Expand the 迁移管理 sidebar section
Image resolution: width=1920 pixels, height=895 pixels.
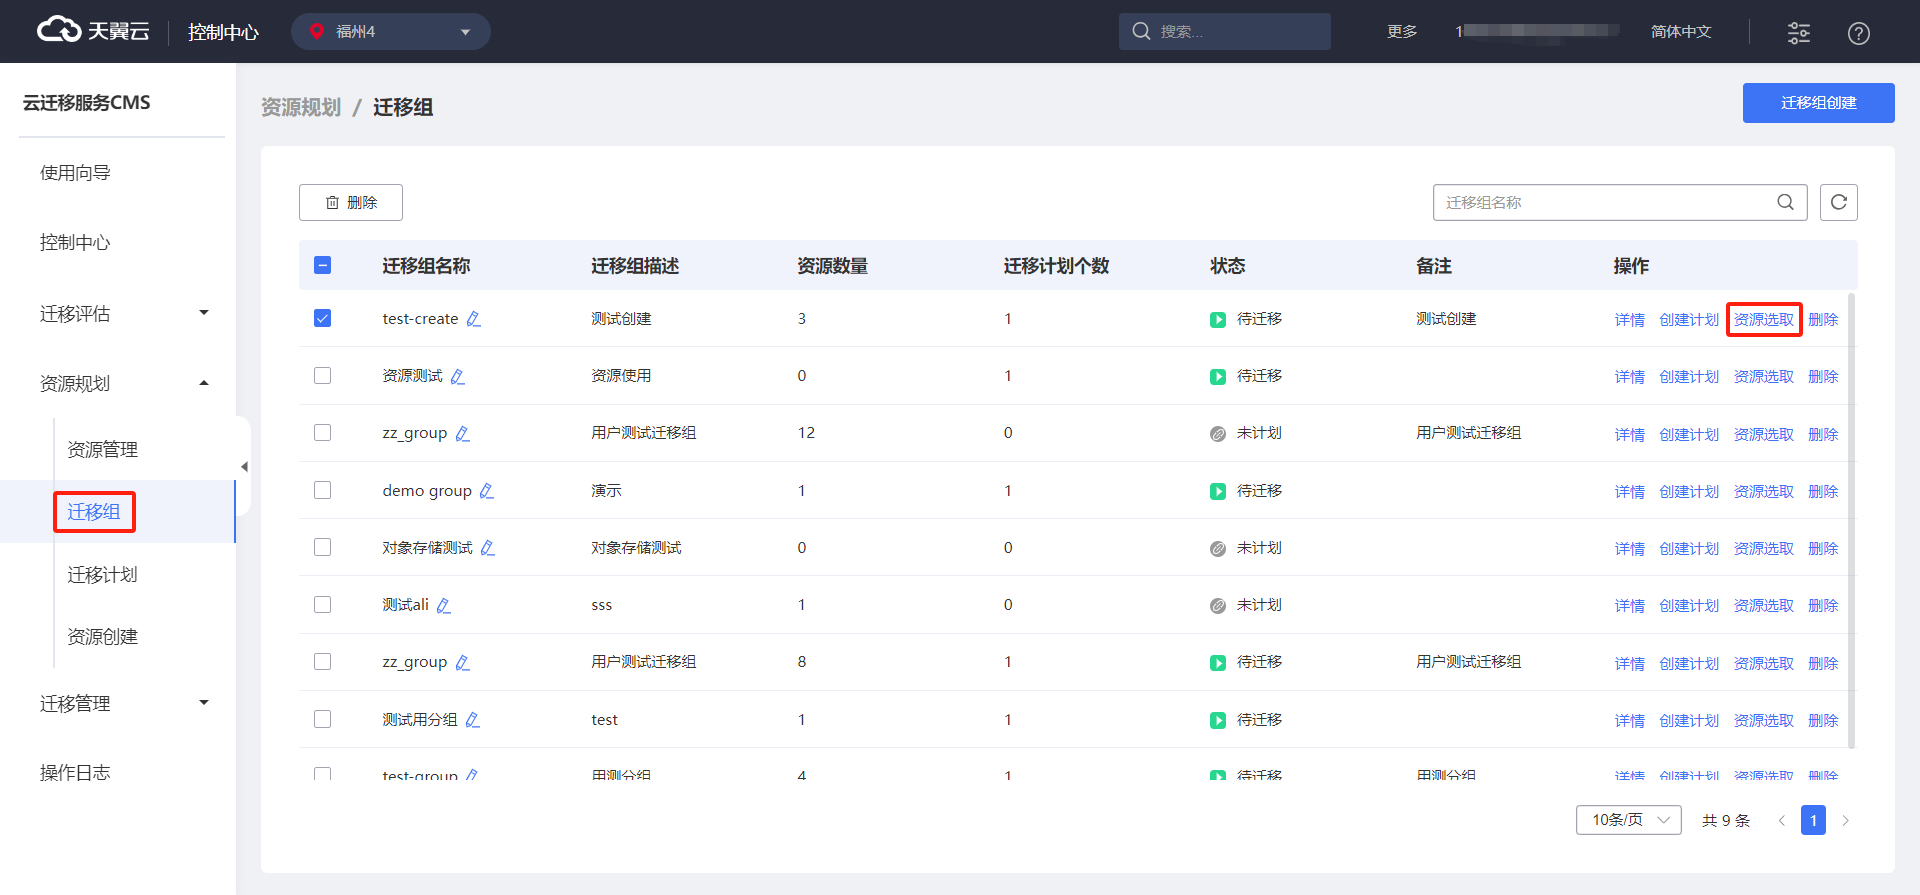(124, 703)
